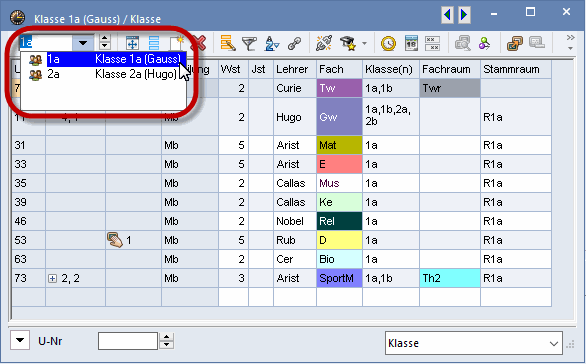Open the class selection dropdown arrow
586x364 pixels.
[83, 43]
